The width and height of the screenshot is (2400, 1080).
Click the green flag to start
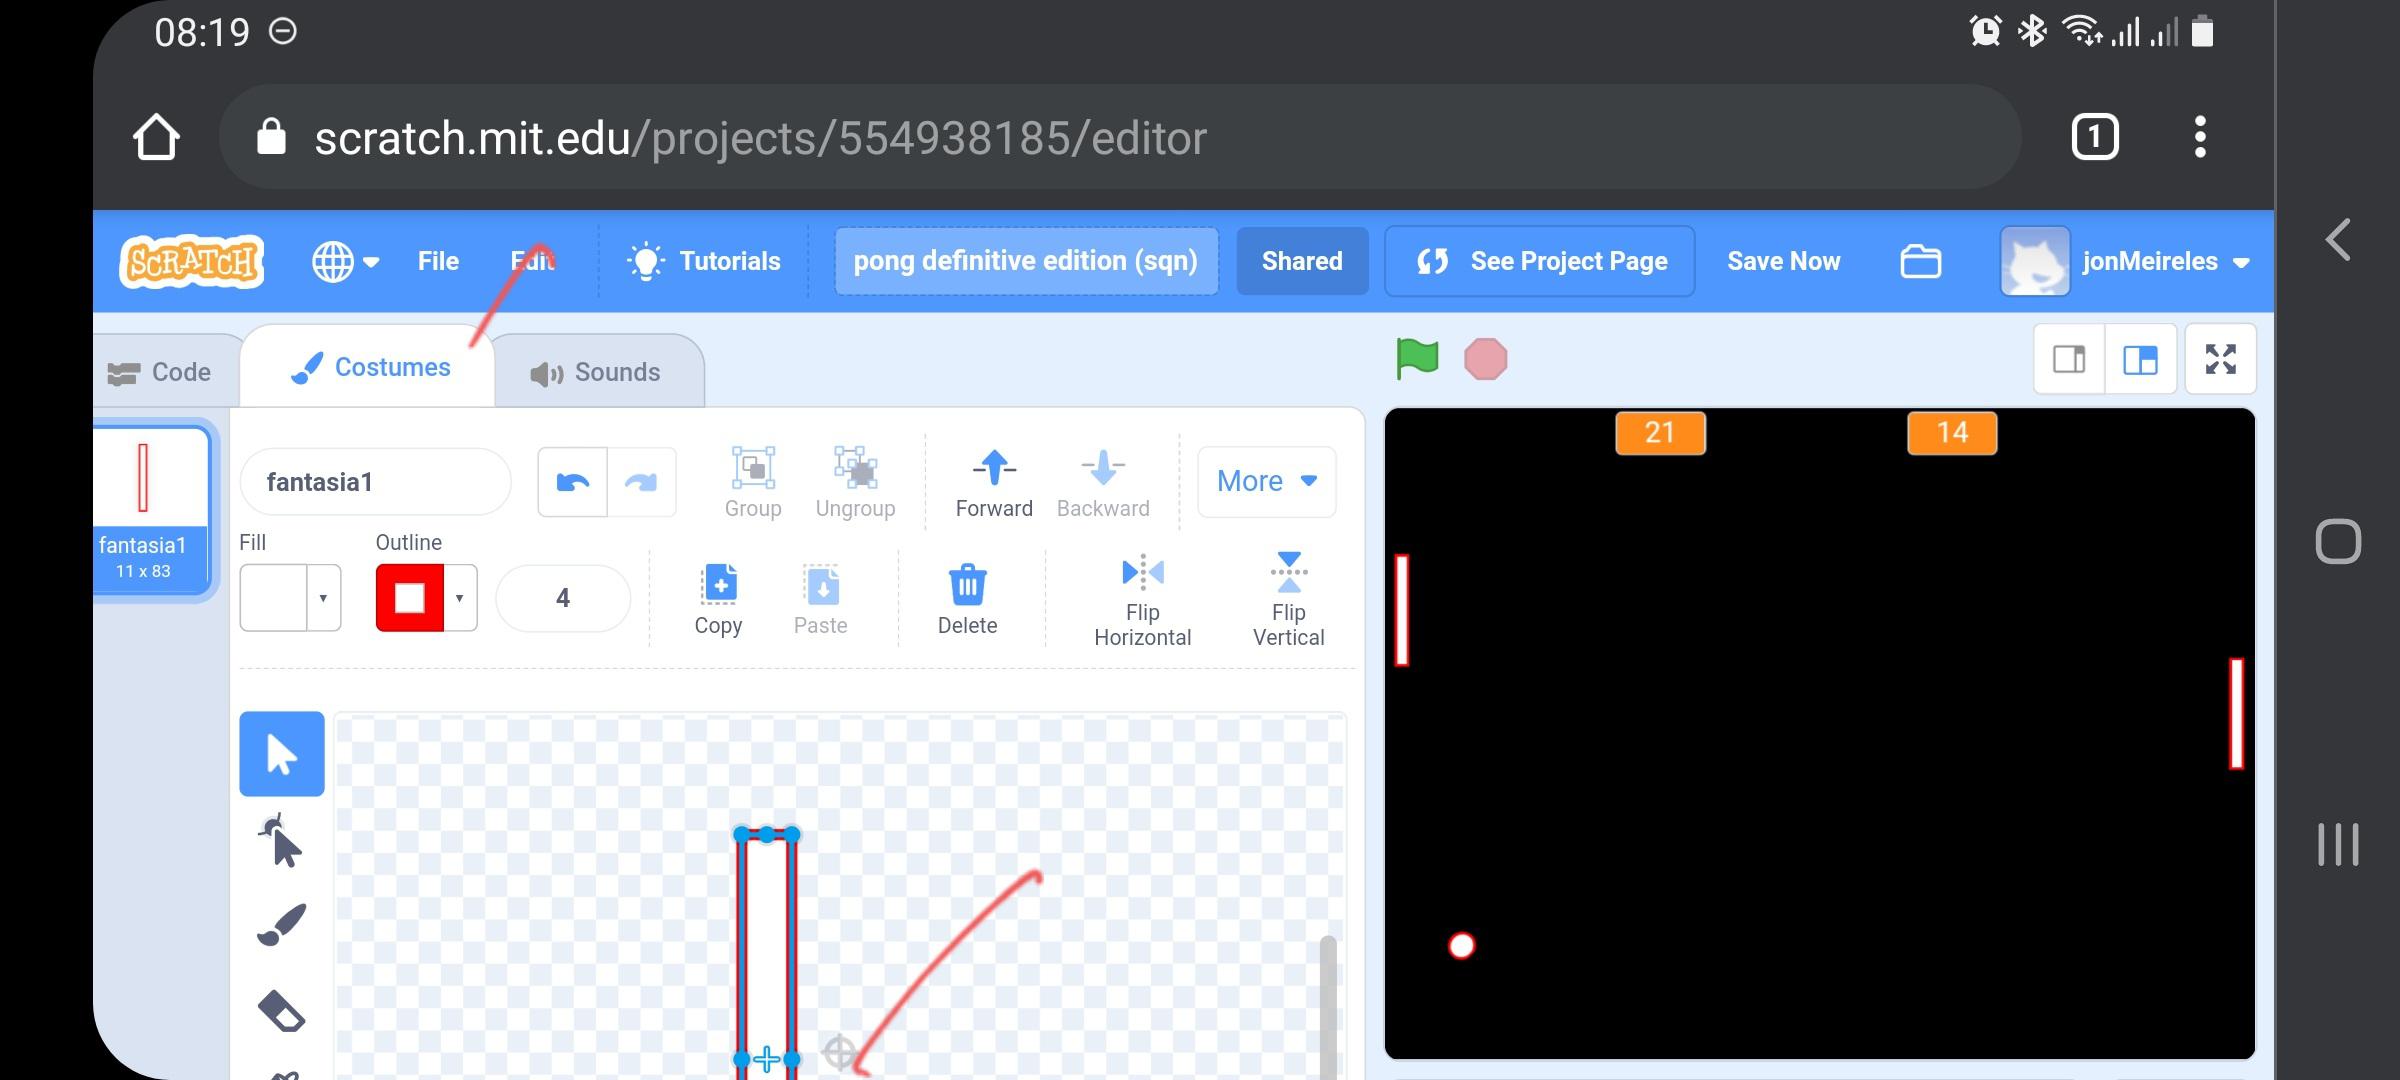pyautogui.click(x=1417, y=358)
